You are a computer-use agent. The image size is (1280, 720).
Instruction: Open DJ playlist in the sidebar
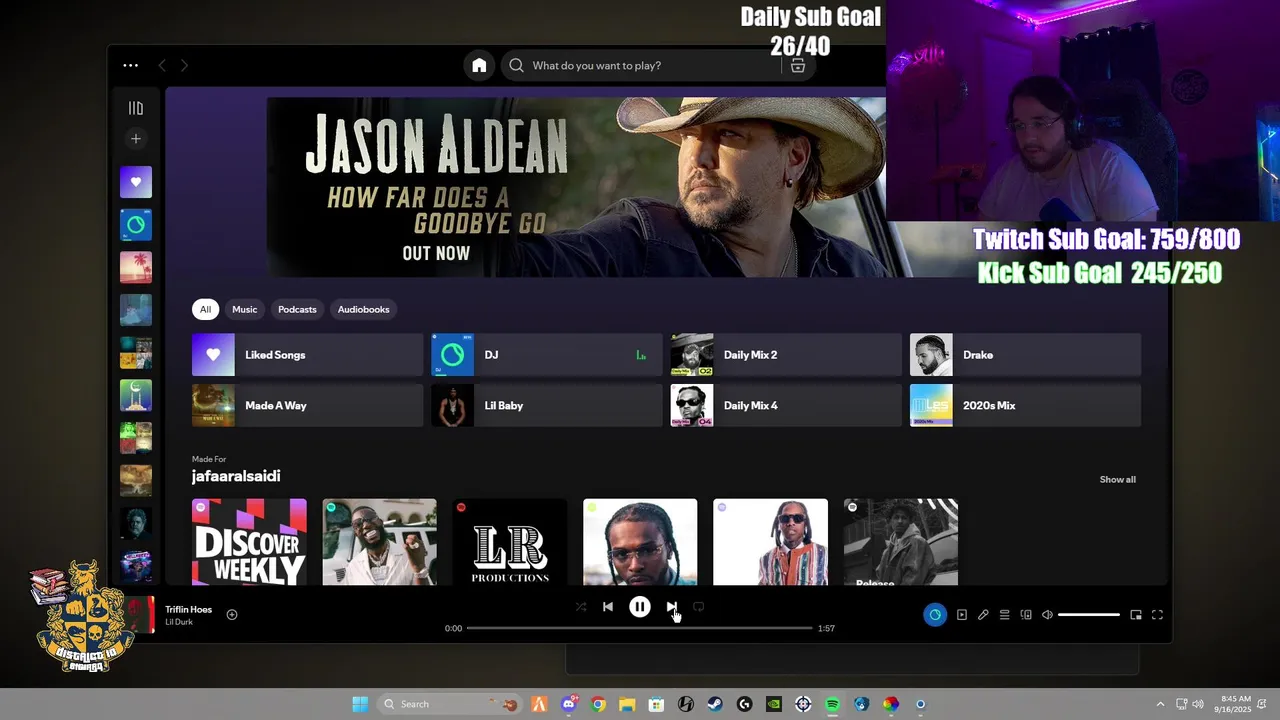pyautogui.click(x=136, y=225)
